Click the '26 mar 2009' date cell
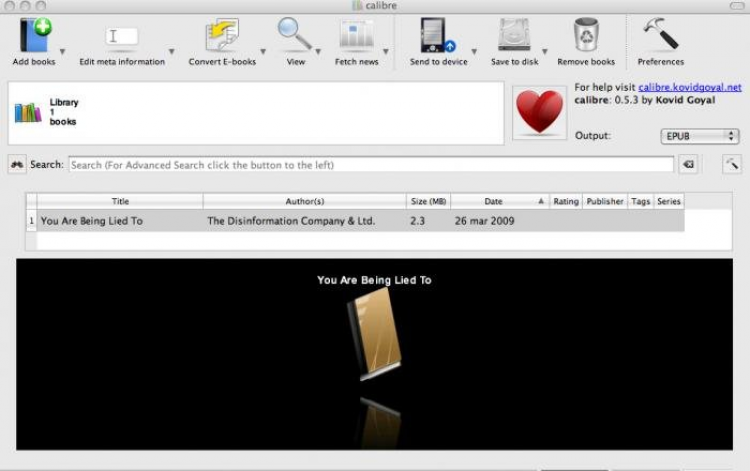This screenshot has width=750, height=471. tap(500, 221)
